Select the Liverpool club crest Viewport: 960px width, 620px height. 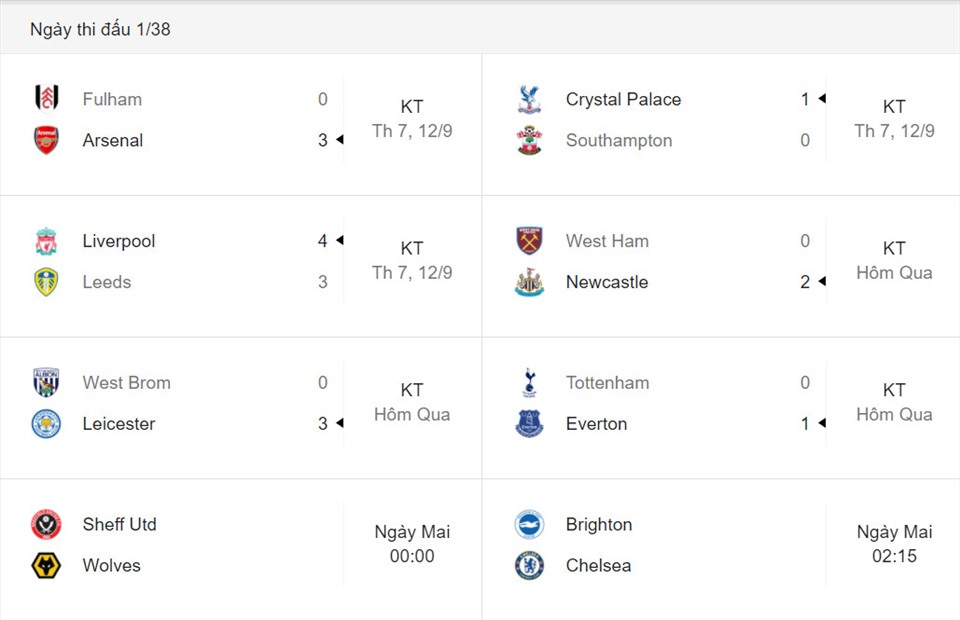(x=47, y=241)
